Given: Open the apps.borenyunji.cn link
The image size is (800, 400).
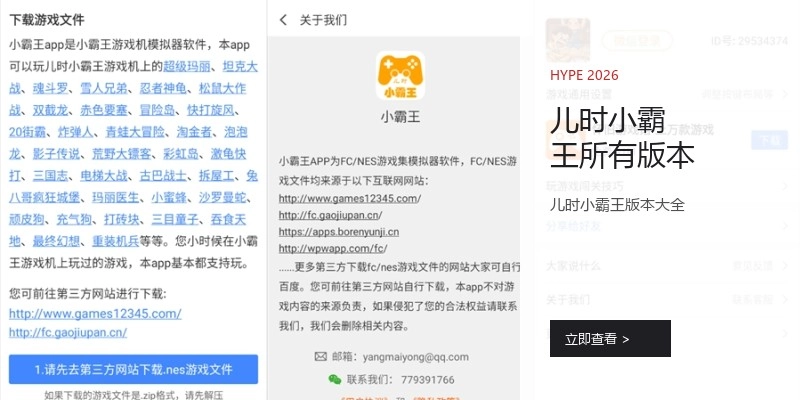Looking at the screenshot, I should point(339,232).
